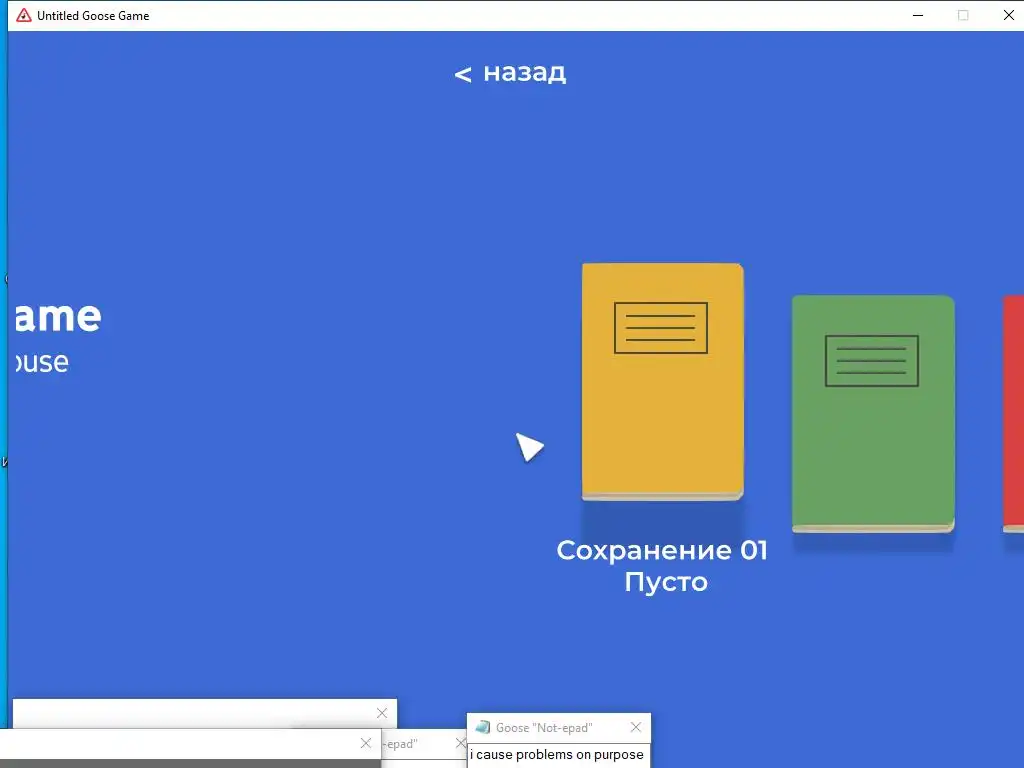Screen dimensions: 1024x768
Task: Close the upper blank white popup window
Action: point(382,713)
